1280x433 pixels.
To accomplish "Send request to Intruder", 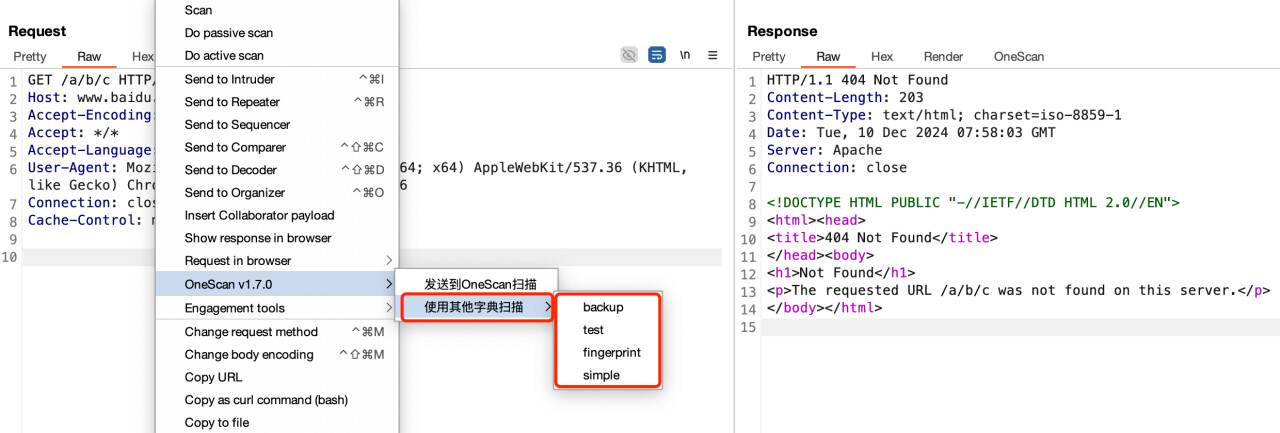I will pyautogui.click(x=229, y=79).
